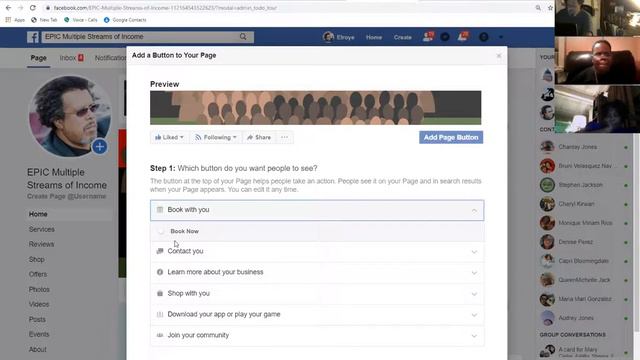This screenshot has width=640, height=360.
Task: Open Events in left page menu
Action: (39, 334)
